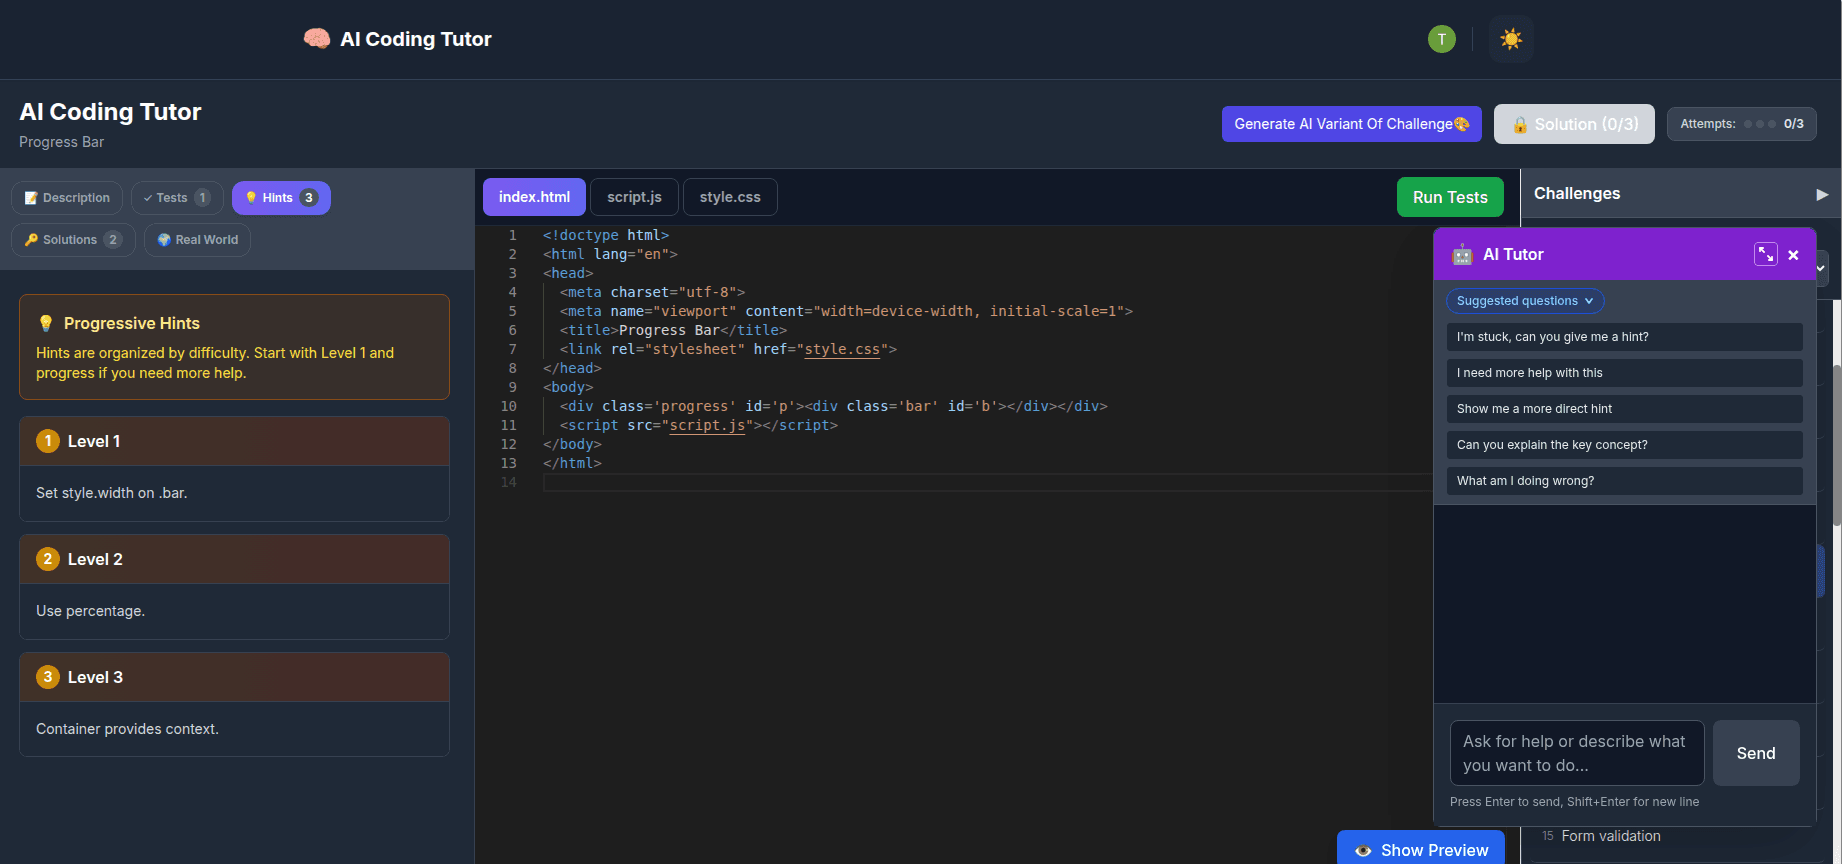Click the "Container provides context." hint text
This screenshot has height=864, width=1842.
click(x=127, y=729)
